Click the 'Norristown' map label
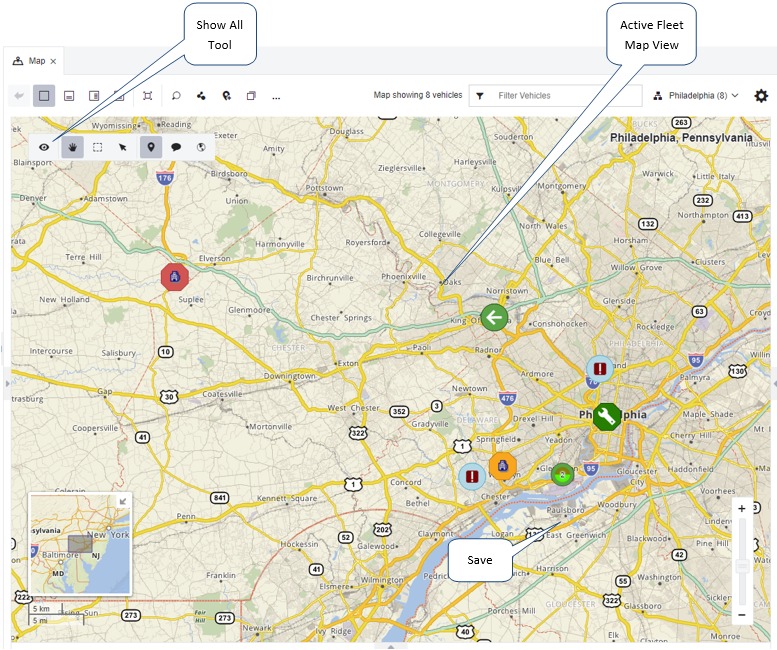The image size is (777, 650). (507, 291)
